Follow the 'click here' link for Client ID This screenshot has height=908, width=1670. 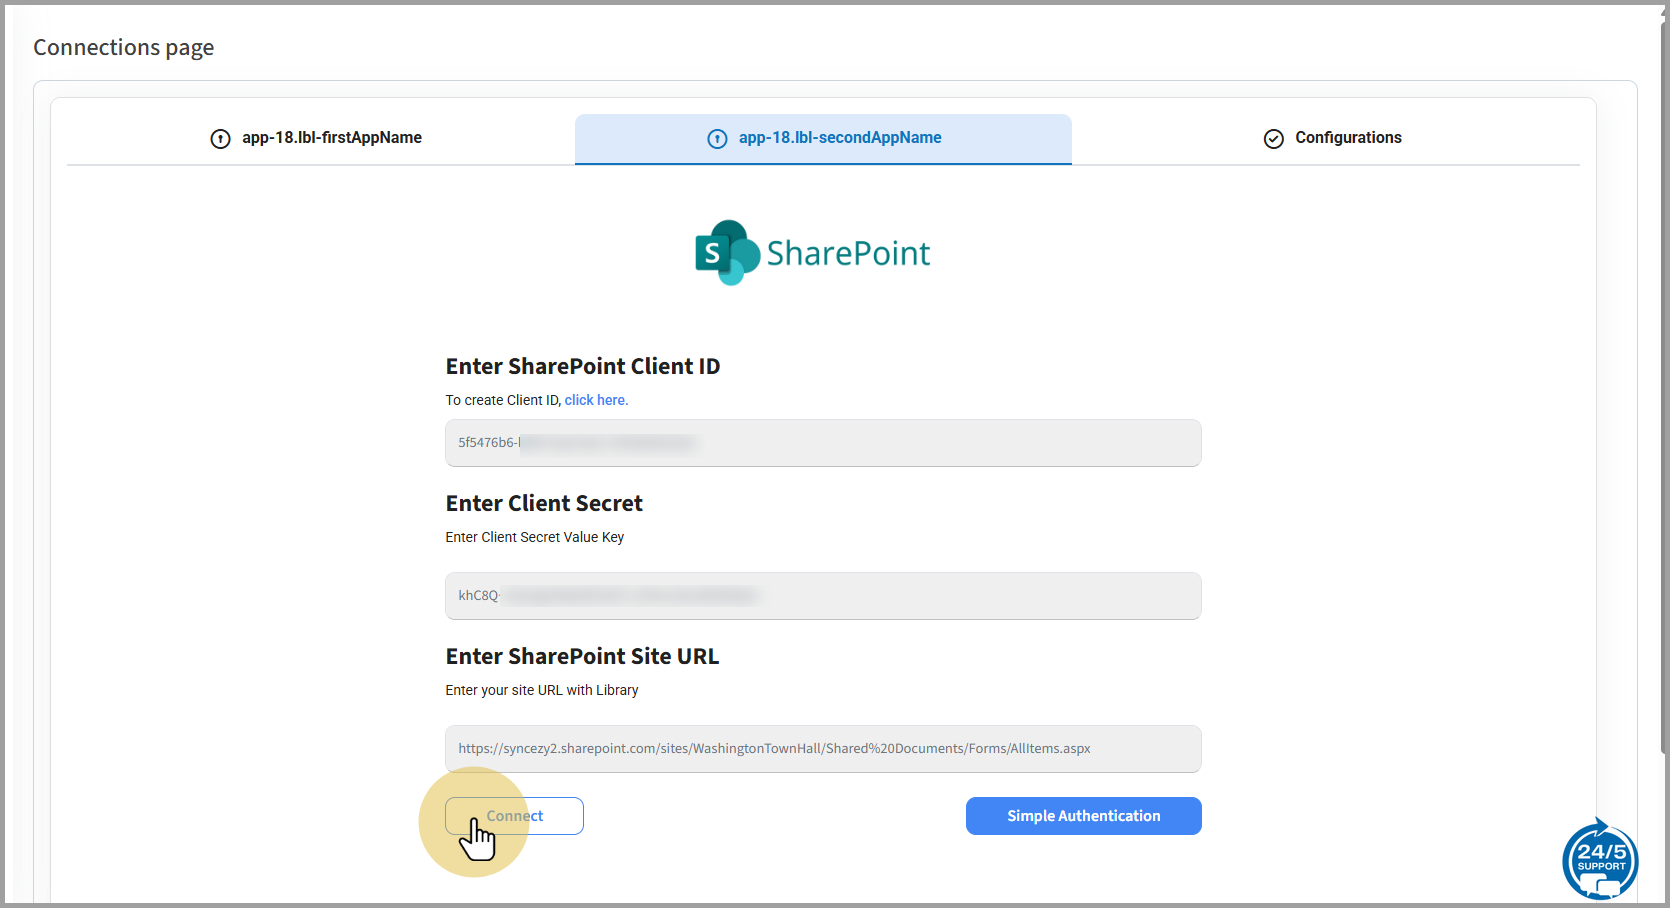tap(596, 400)
